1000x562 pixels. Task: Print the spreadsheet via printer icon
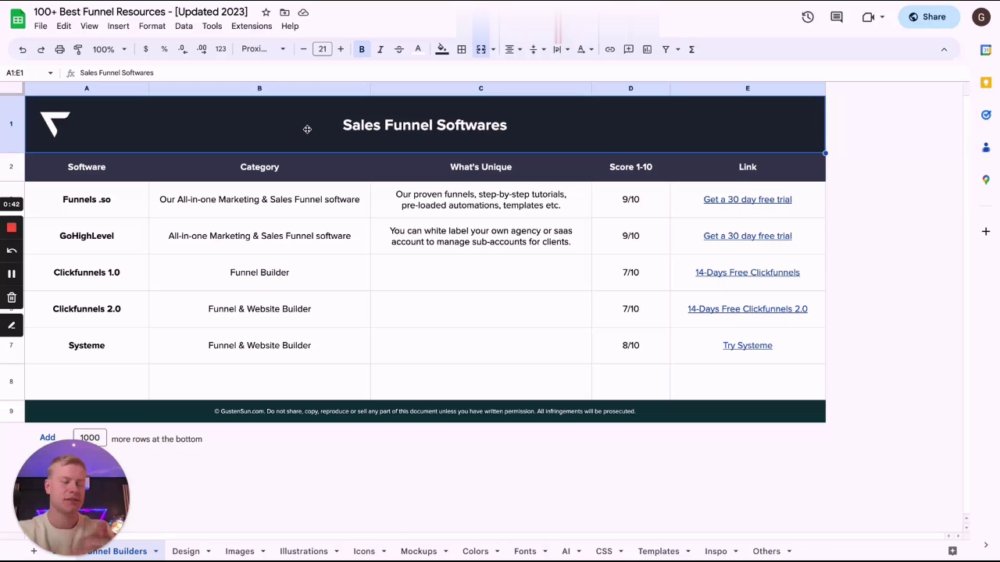tap(59, 49)
